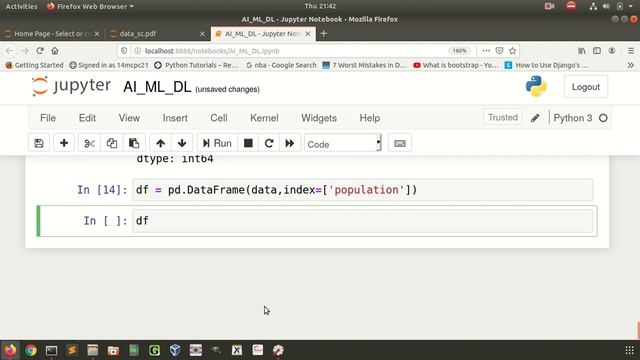
Task: Toggle Firefox sidebar icon
Action: coord(597,51)
